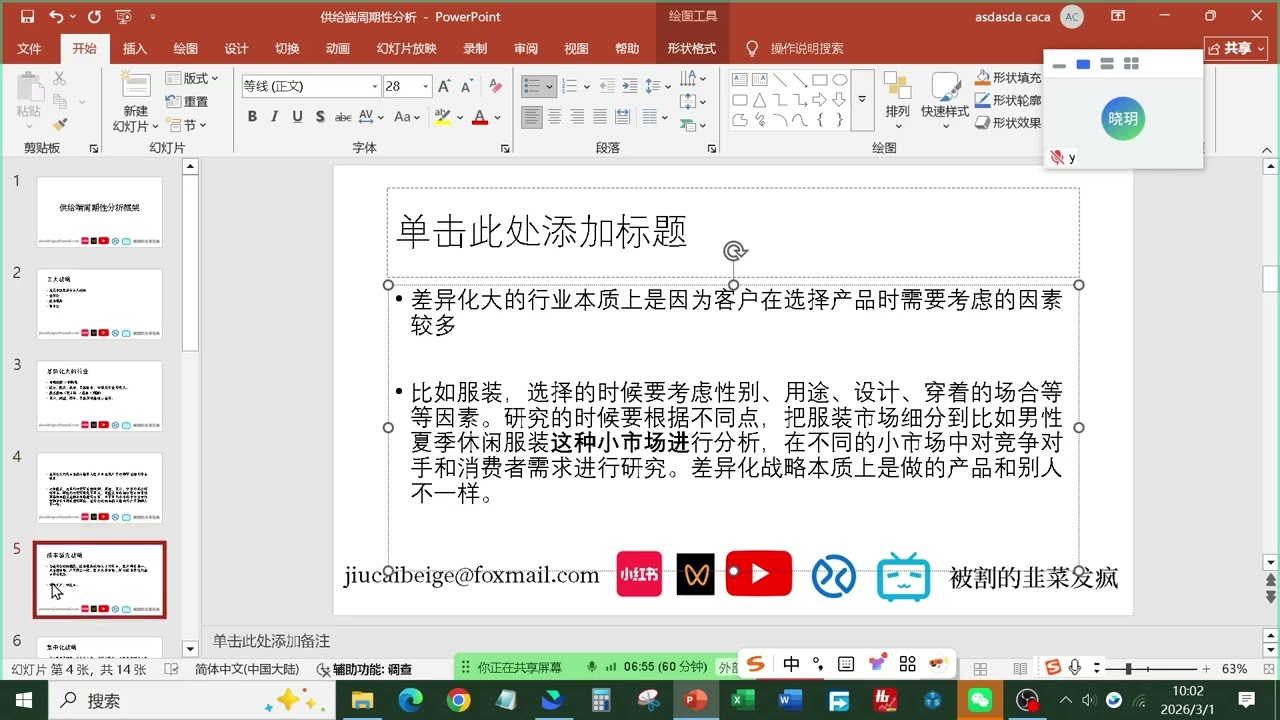Select the rectangle shape in shapes gallery
The height and width of the screenshot is (720, 1280).
(x=819, y=80)
